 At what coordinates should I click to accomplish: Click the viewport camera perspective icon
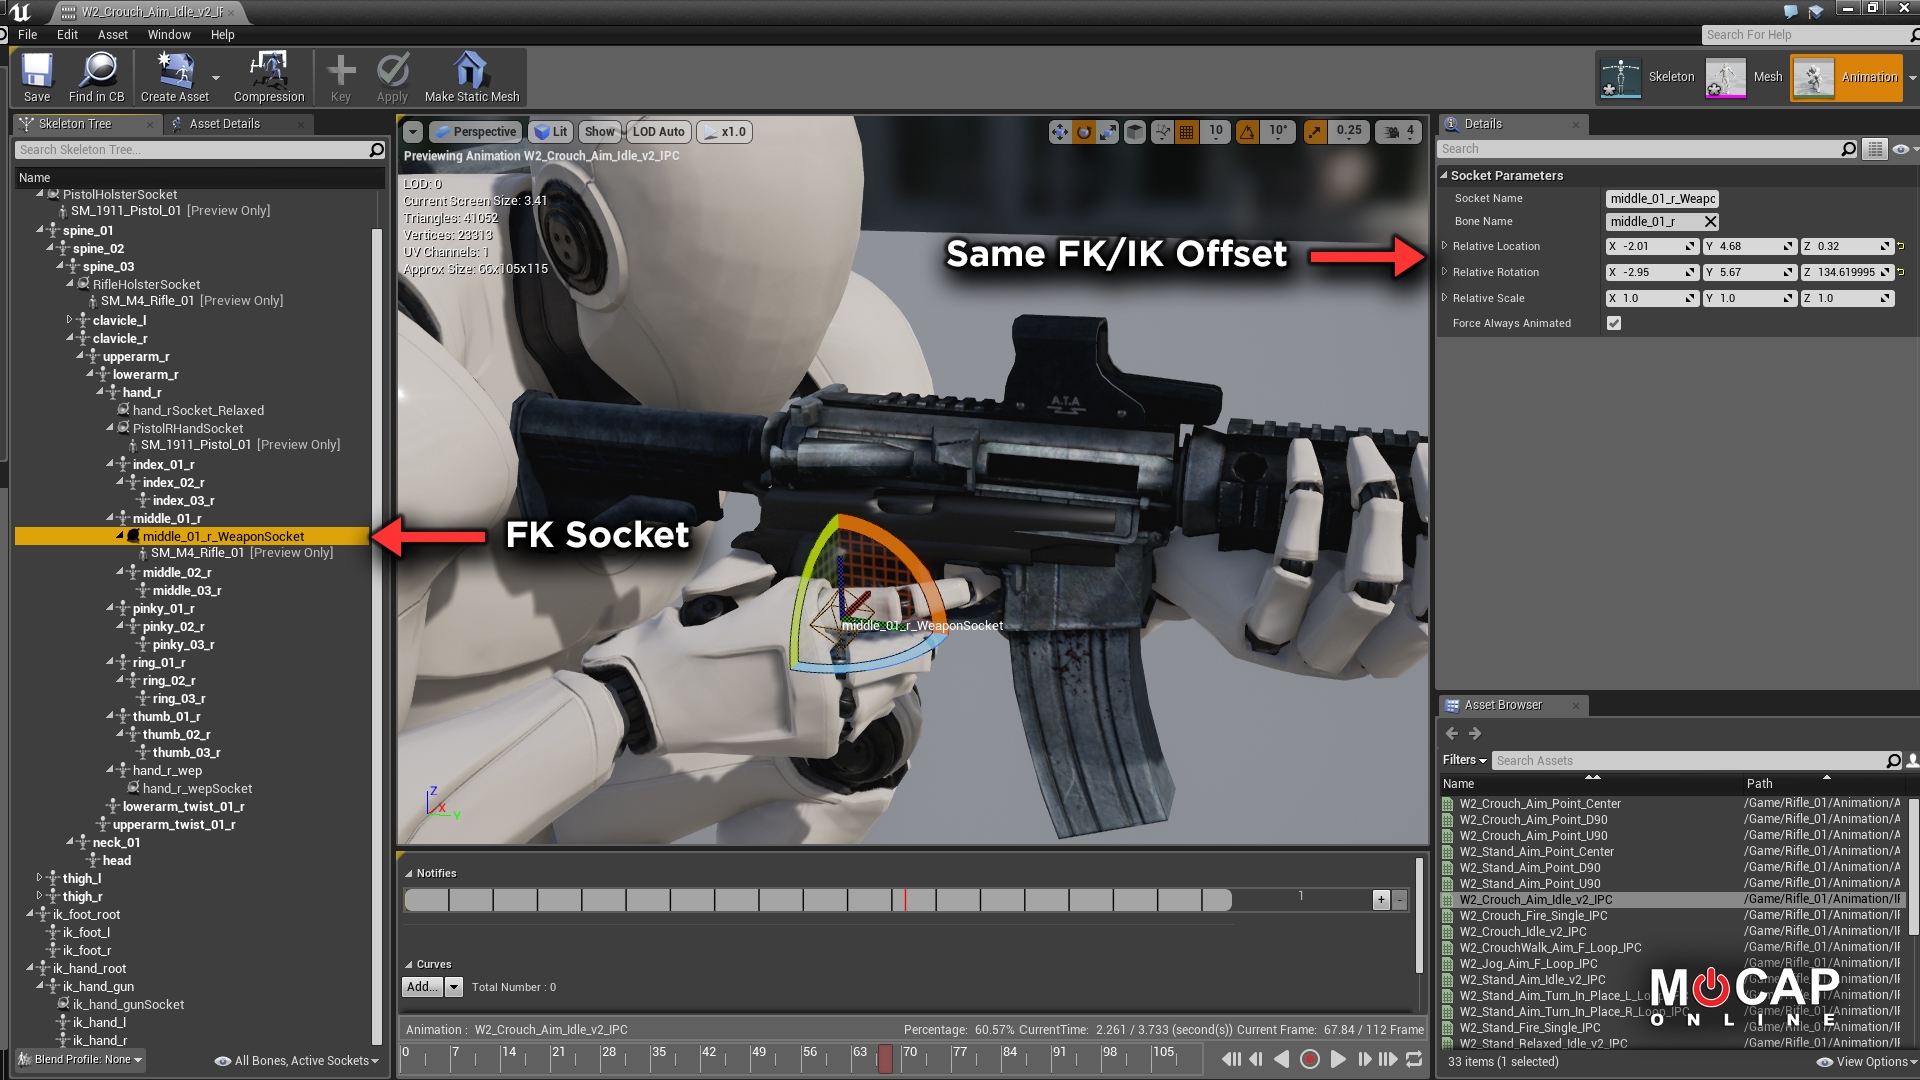[x=475, y=131]
